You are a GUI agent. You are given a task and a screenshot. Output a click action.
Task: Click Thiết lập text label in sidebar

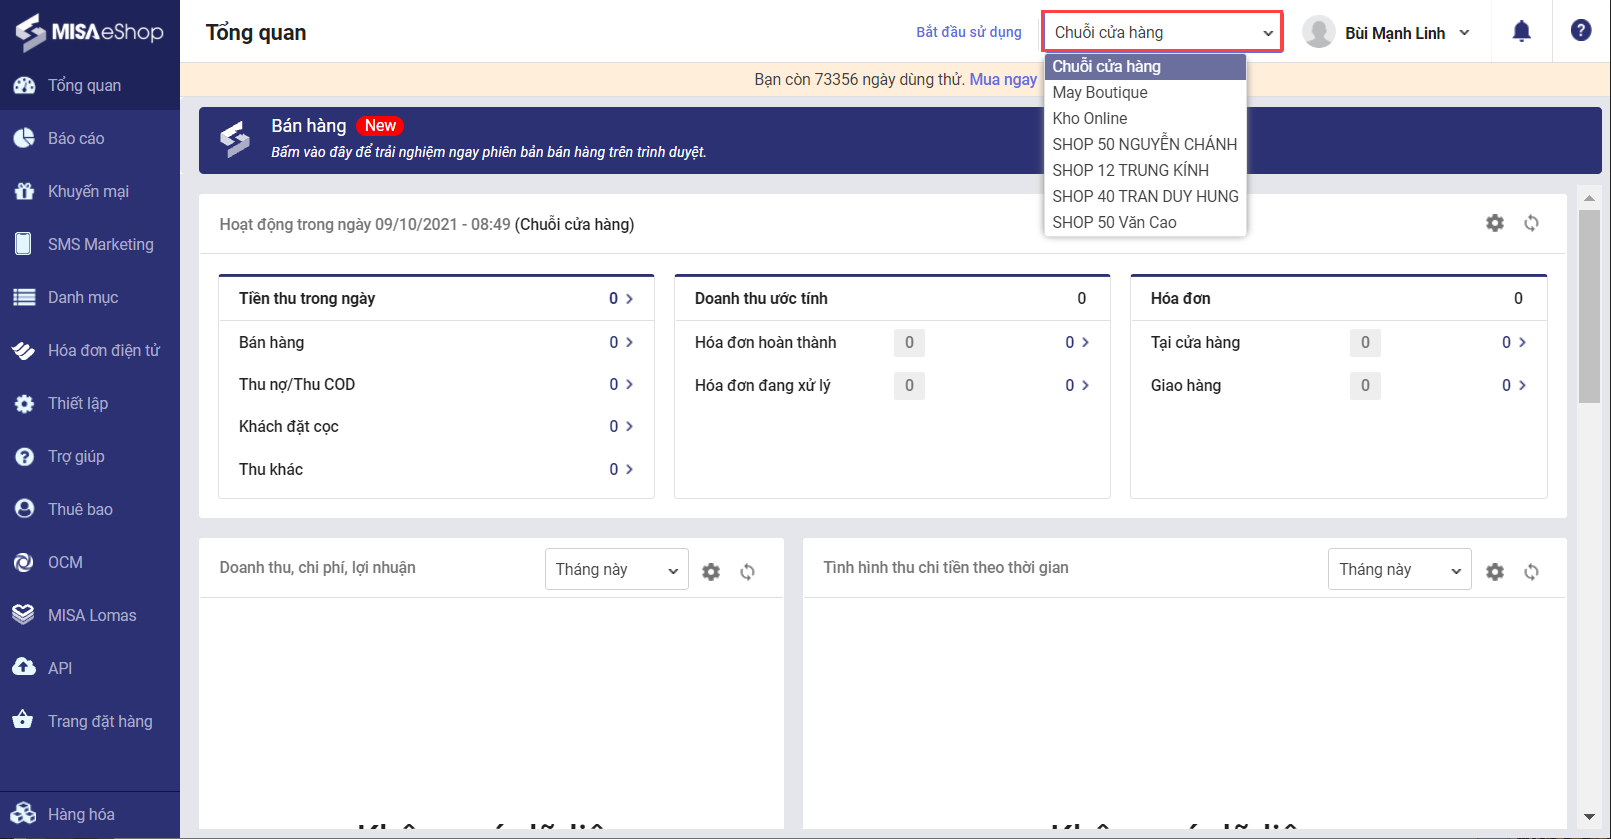click(78, 403)
